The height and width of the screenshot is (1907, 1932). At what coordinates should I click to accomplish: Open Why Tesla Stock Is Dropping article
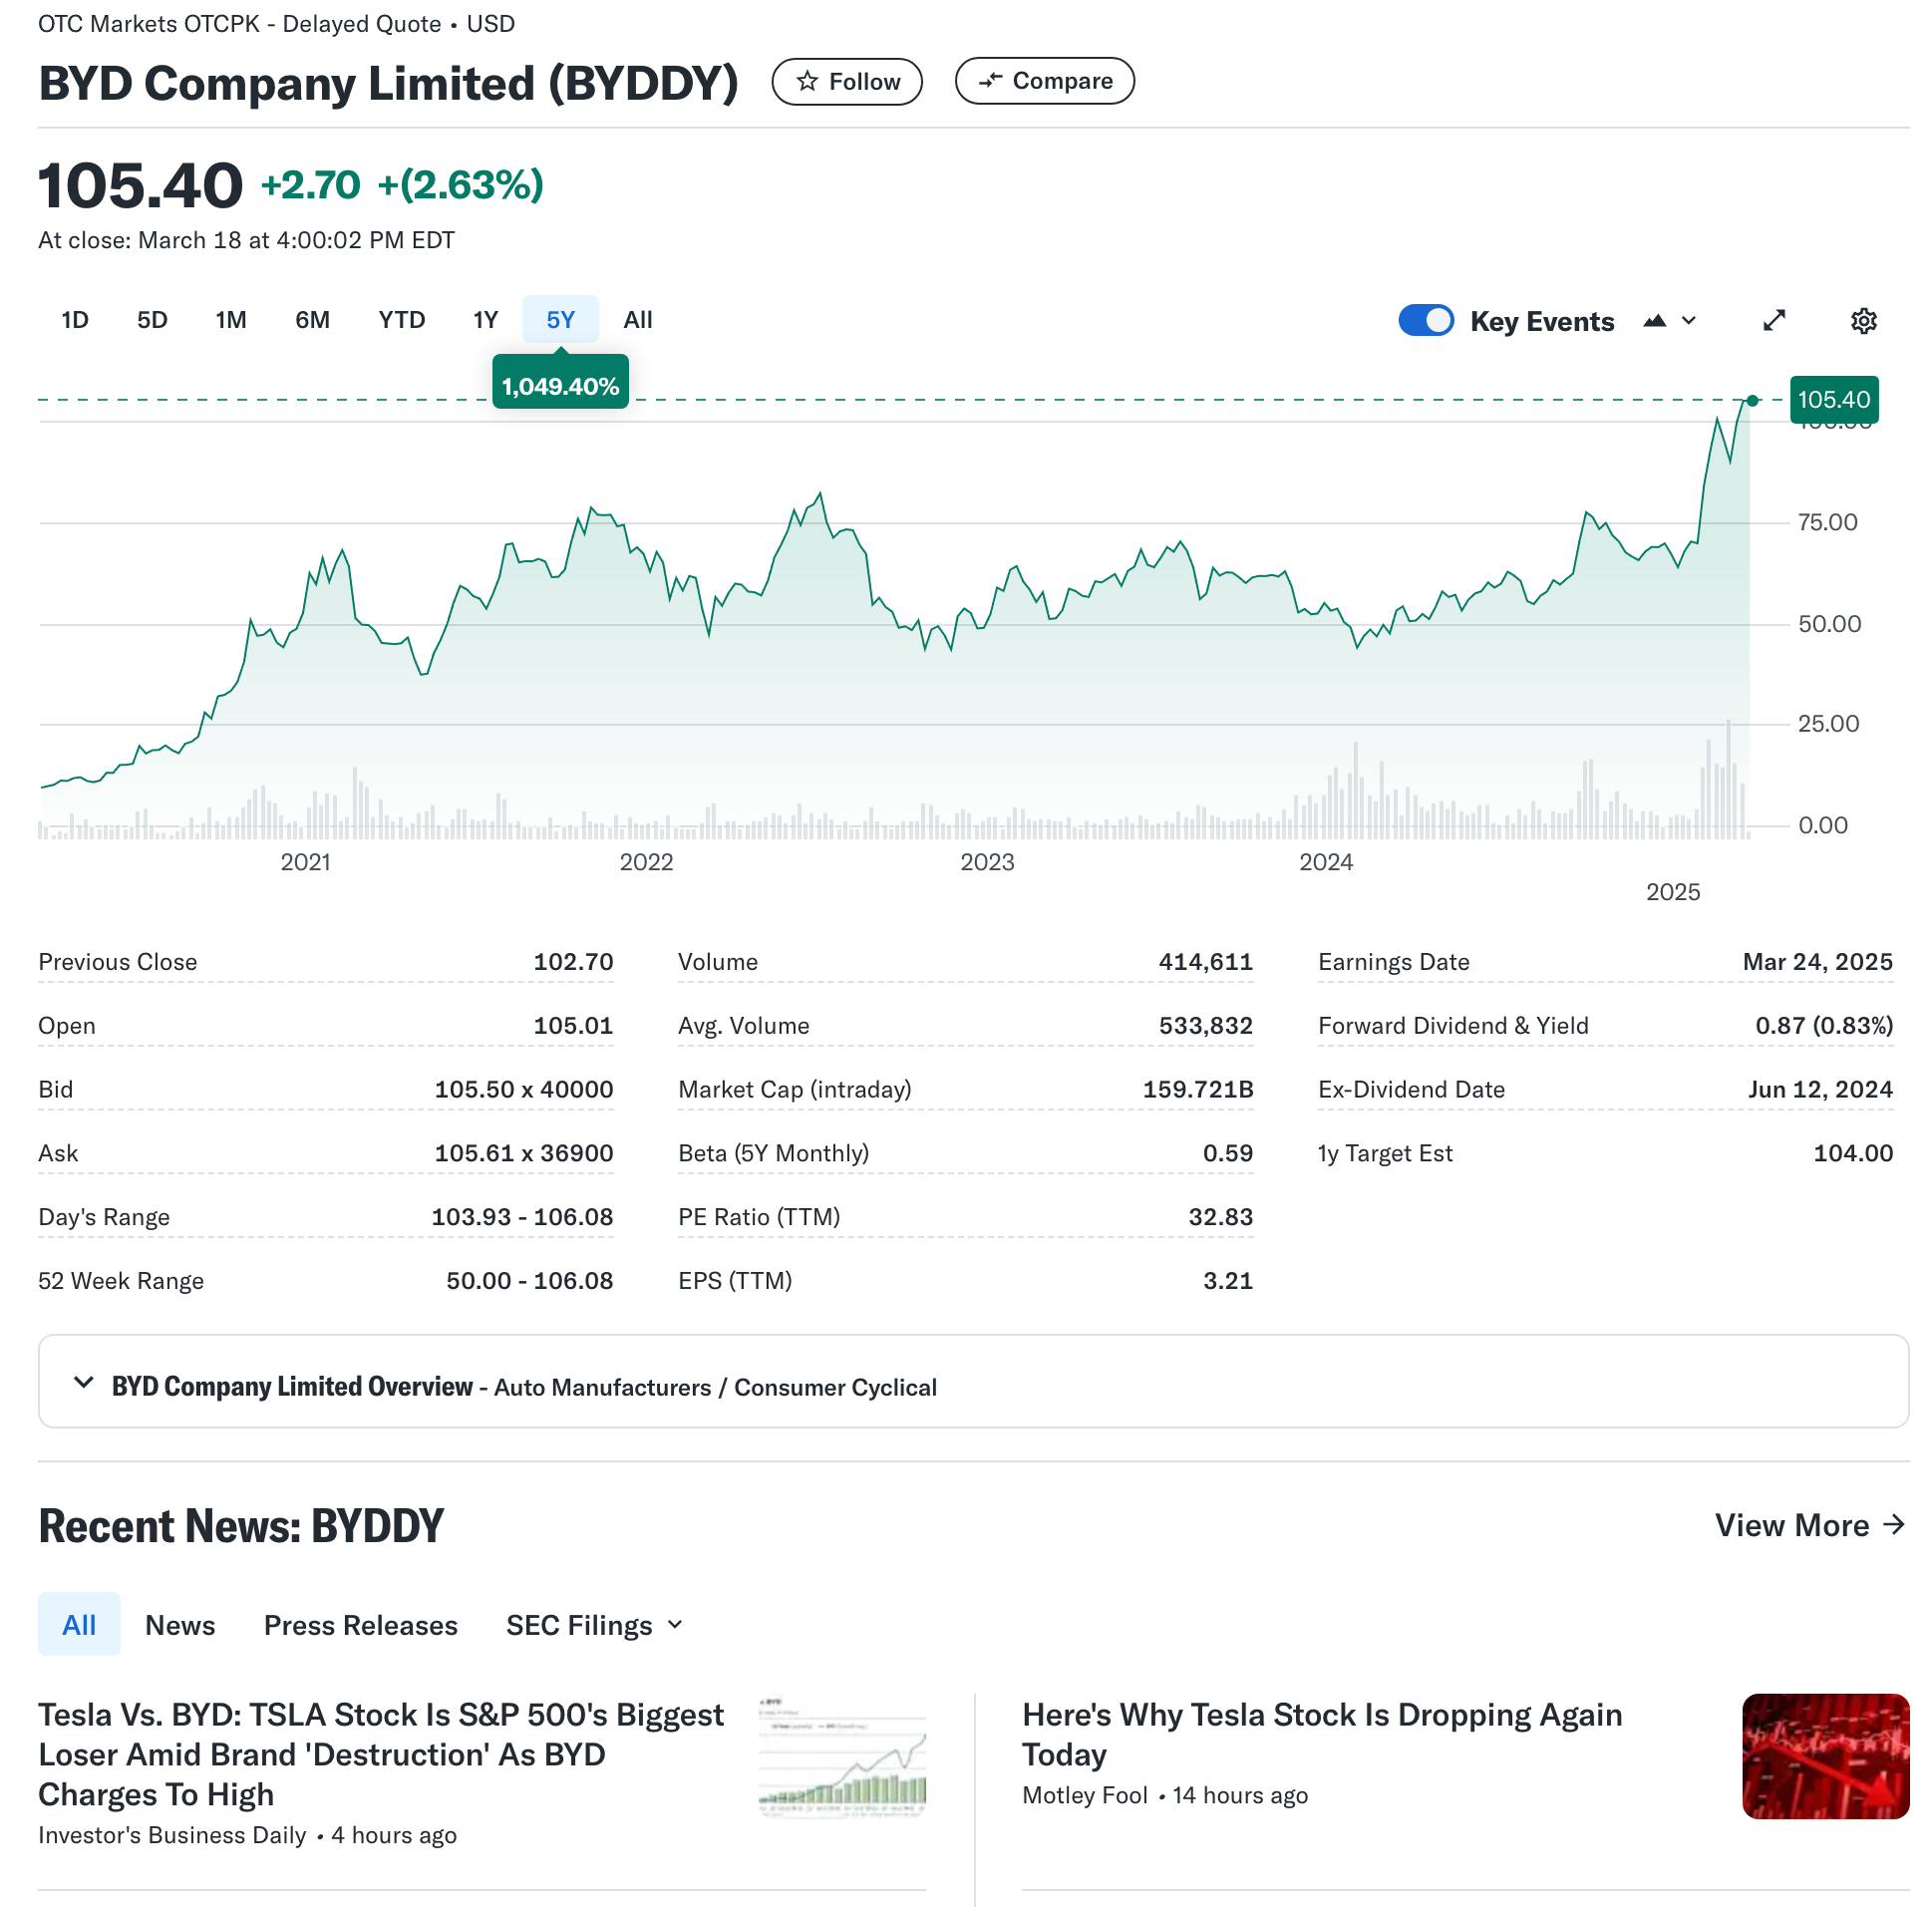(x=1321, y=1735)
